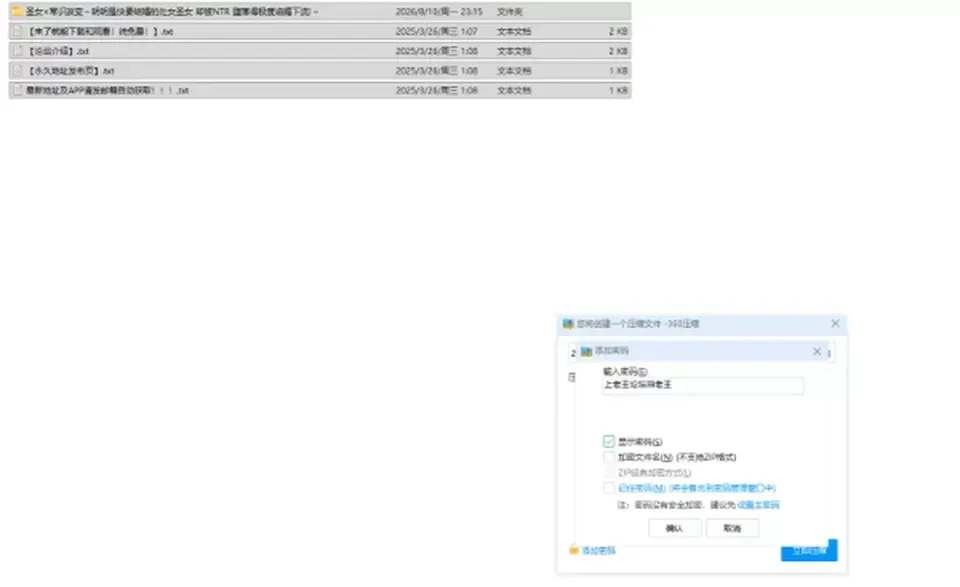
Task: Confirm the password with the 确认 button
Action: coord(674,528)
